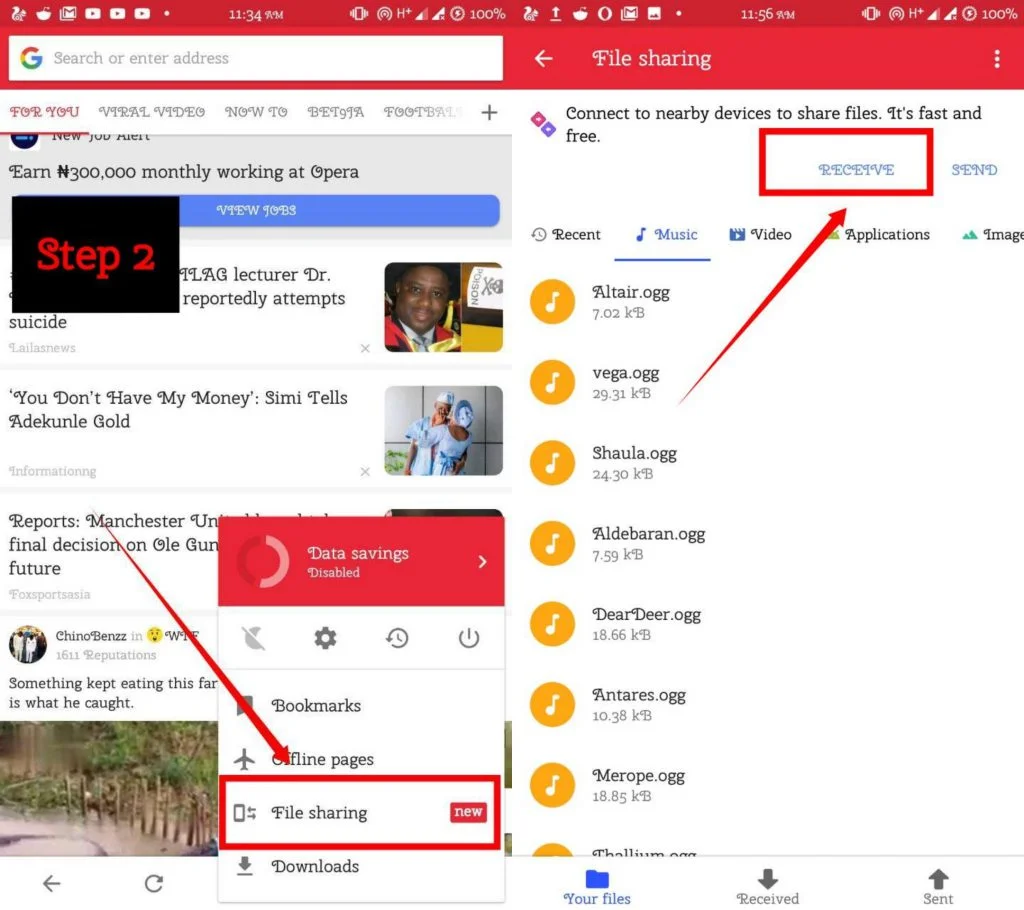This screenshot has width=1024, height=910.
Task: Select Antares.ogg music icon
Action: click(552, 704)
